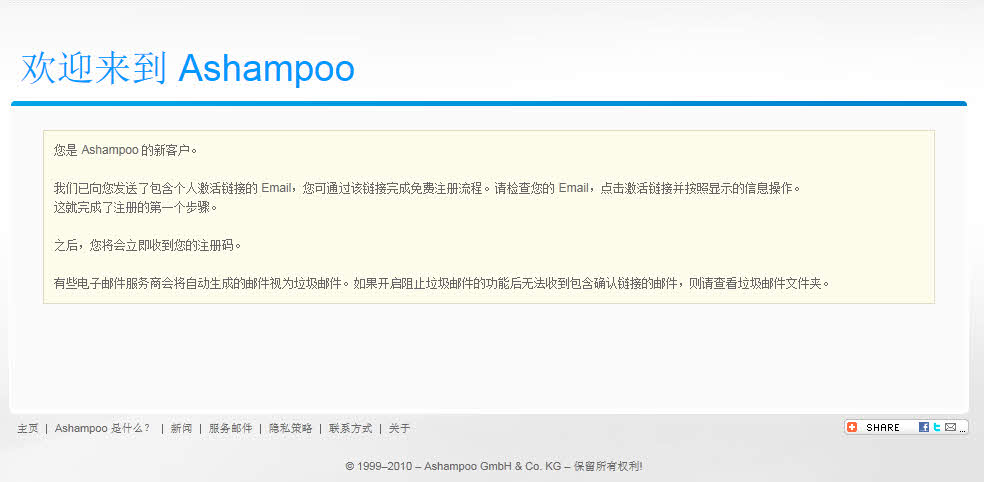Go to the 主页 footer link
The width and height of the screenshot is (984, 482).
pyautogui.click(x=28, y=428)
